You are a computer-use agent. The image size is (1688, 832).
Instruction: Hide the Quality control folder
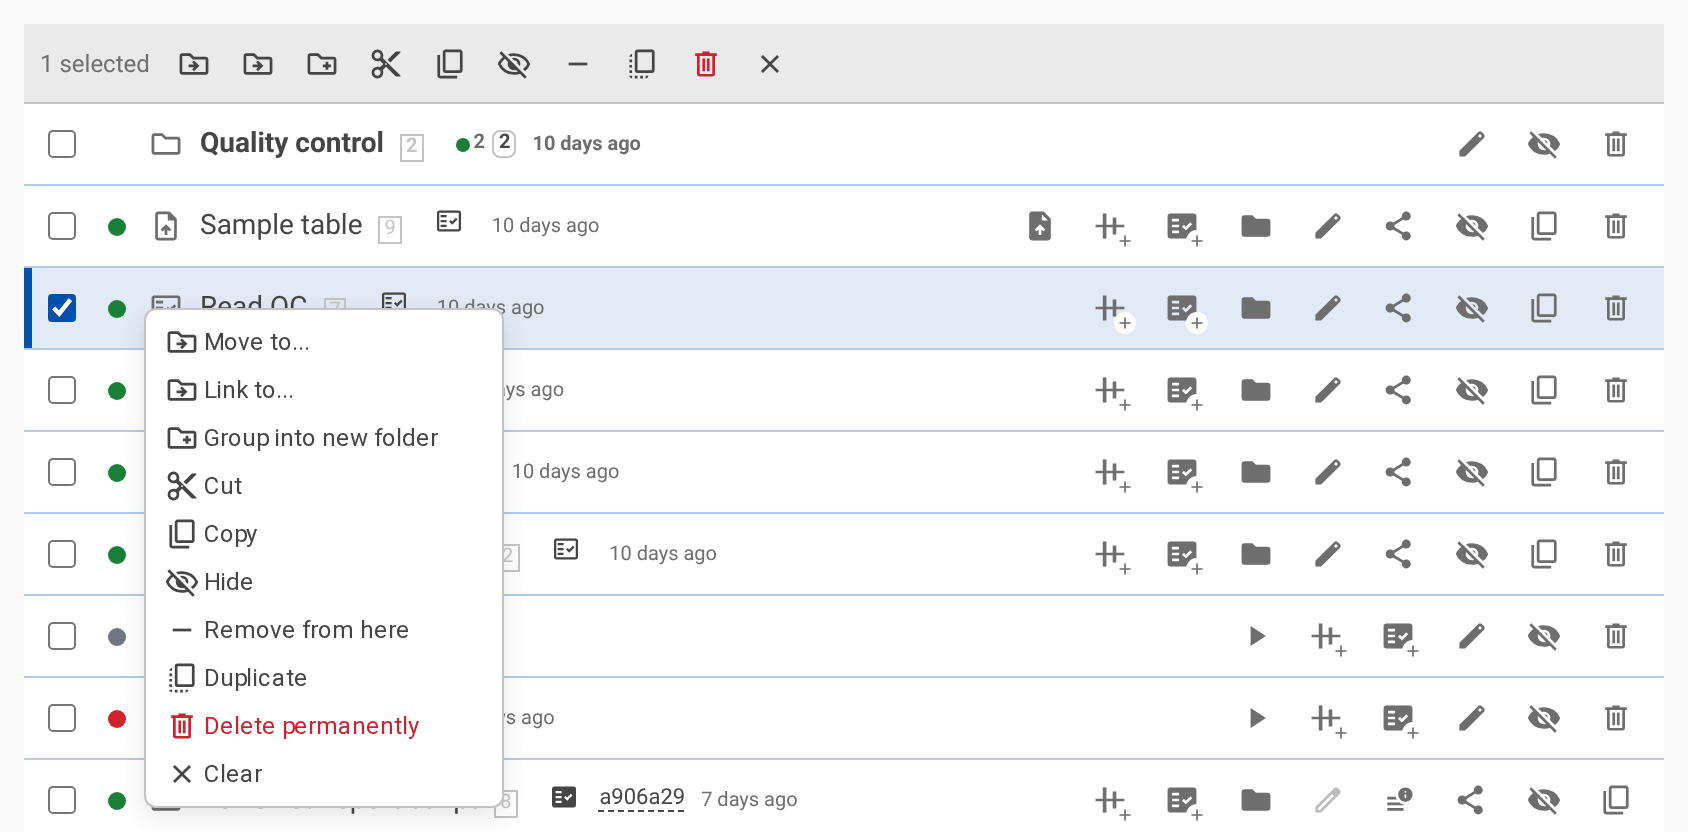[x=1544, y=144]
